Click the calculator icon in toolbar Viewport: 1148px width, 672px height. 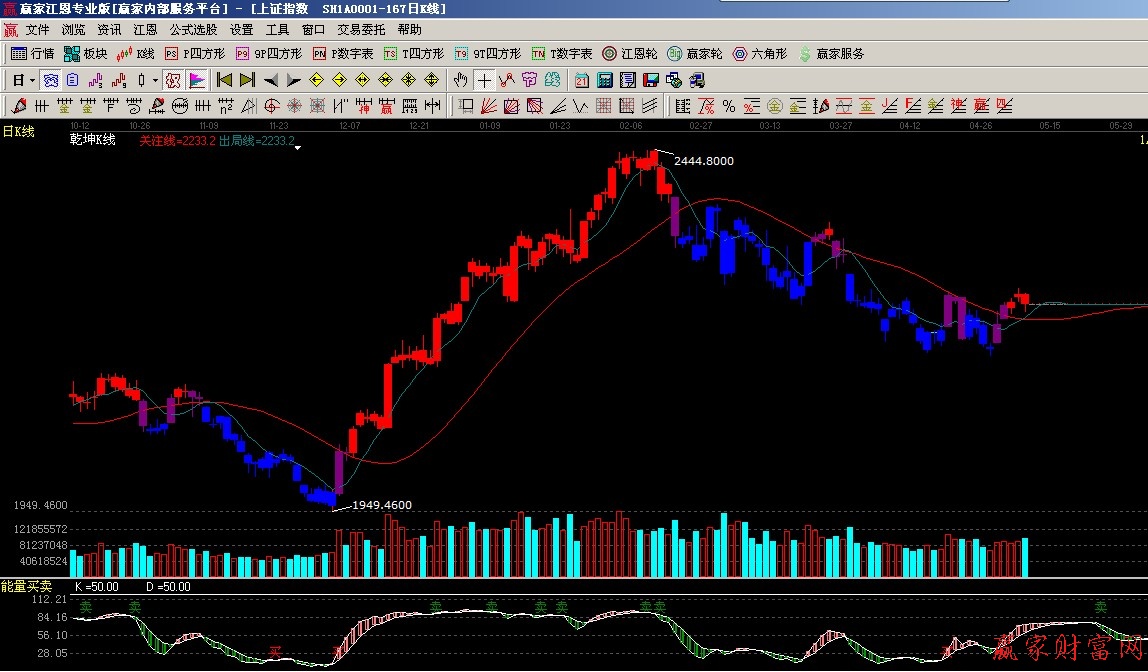[606, 80]
